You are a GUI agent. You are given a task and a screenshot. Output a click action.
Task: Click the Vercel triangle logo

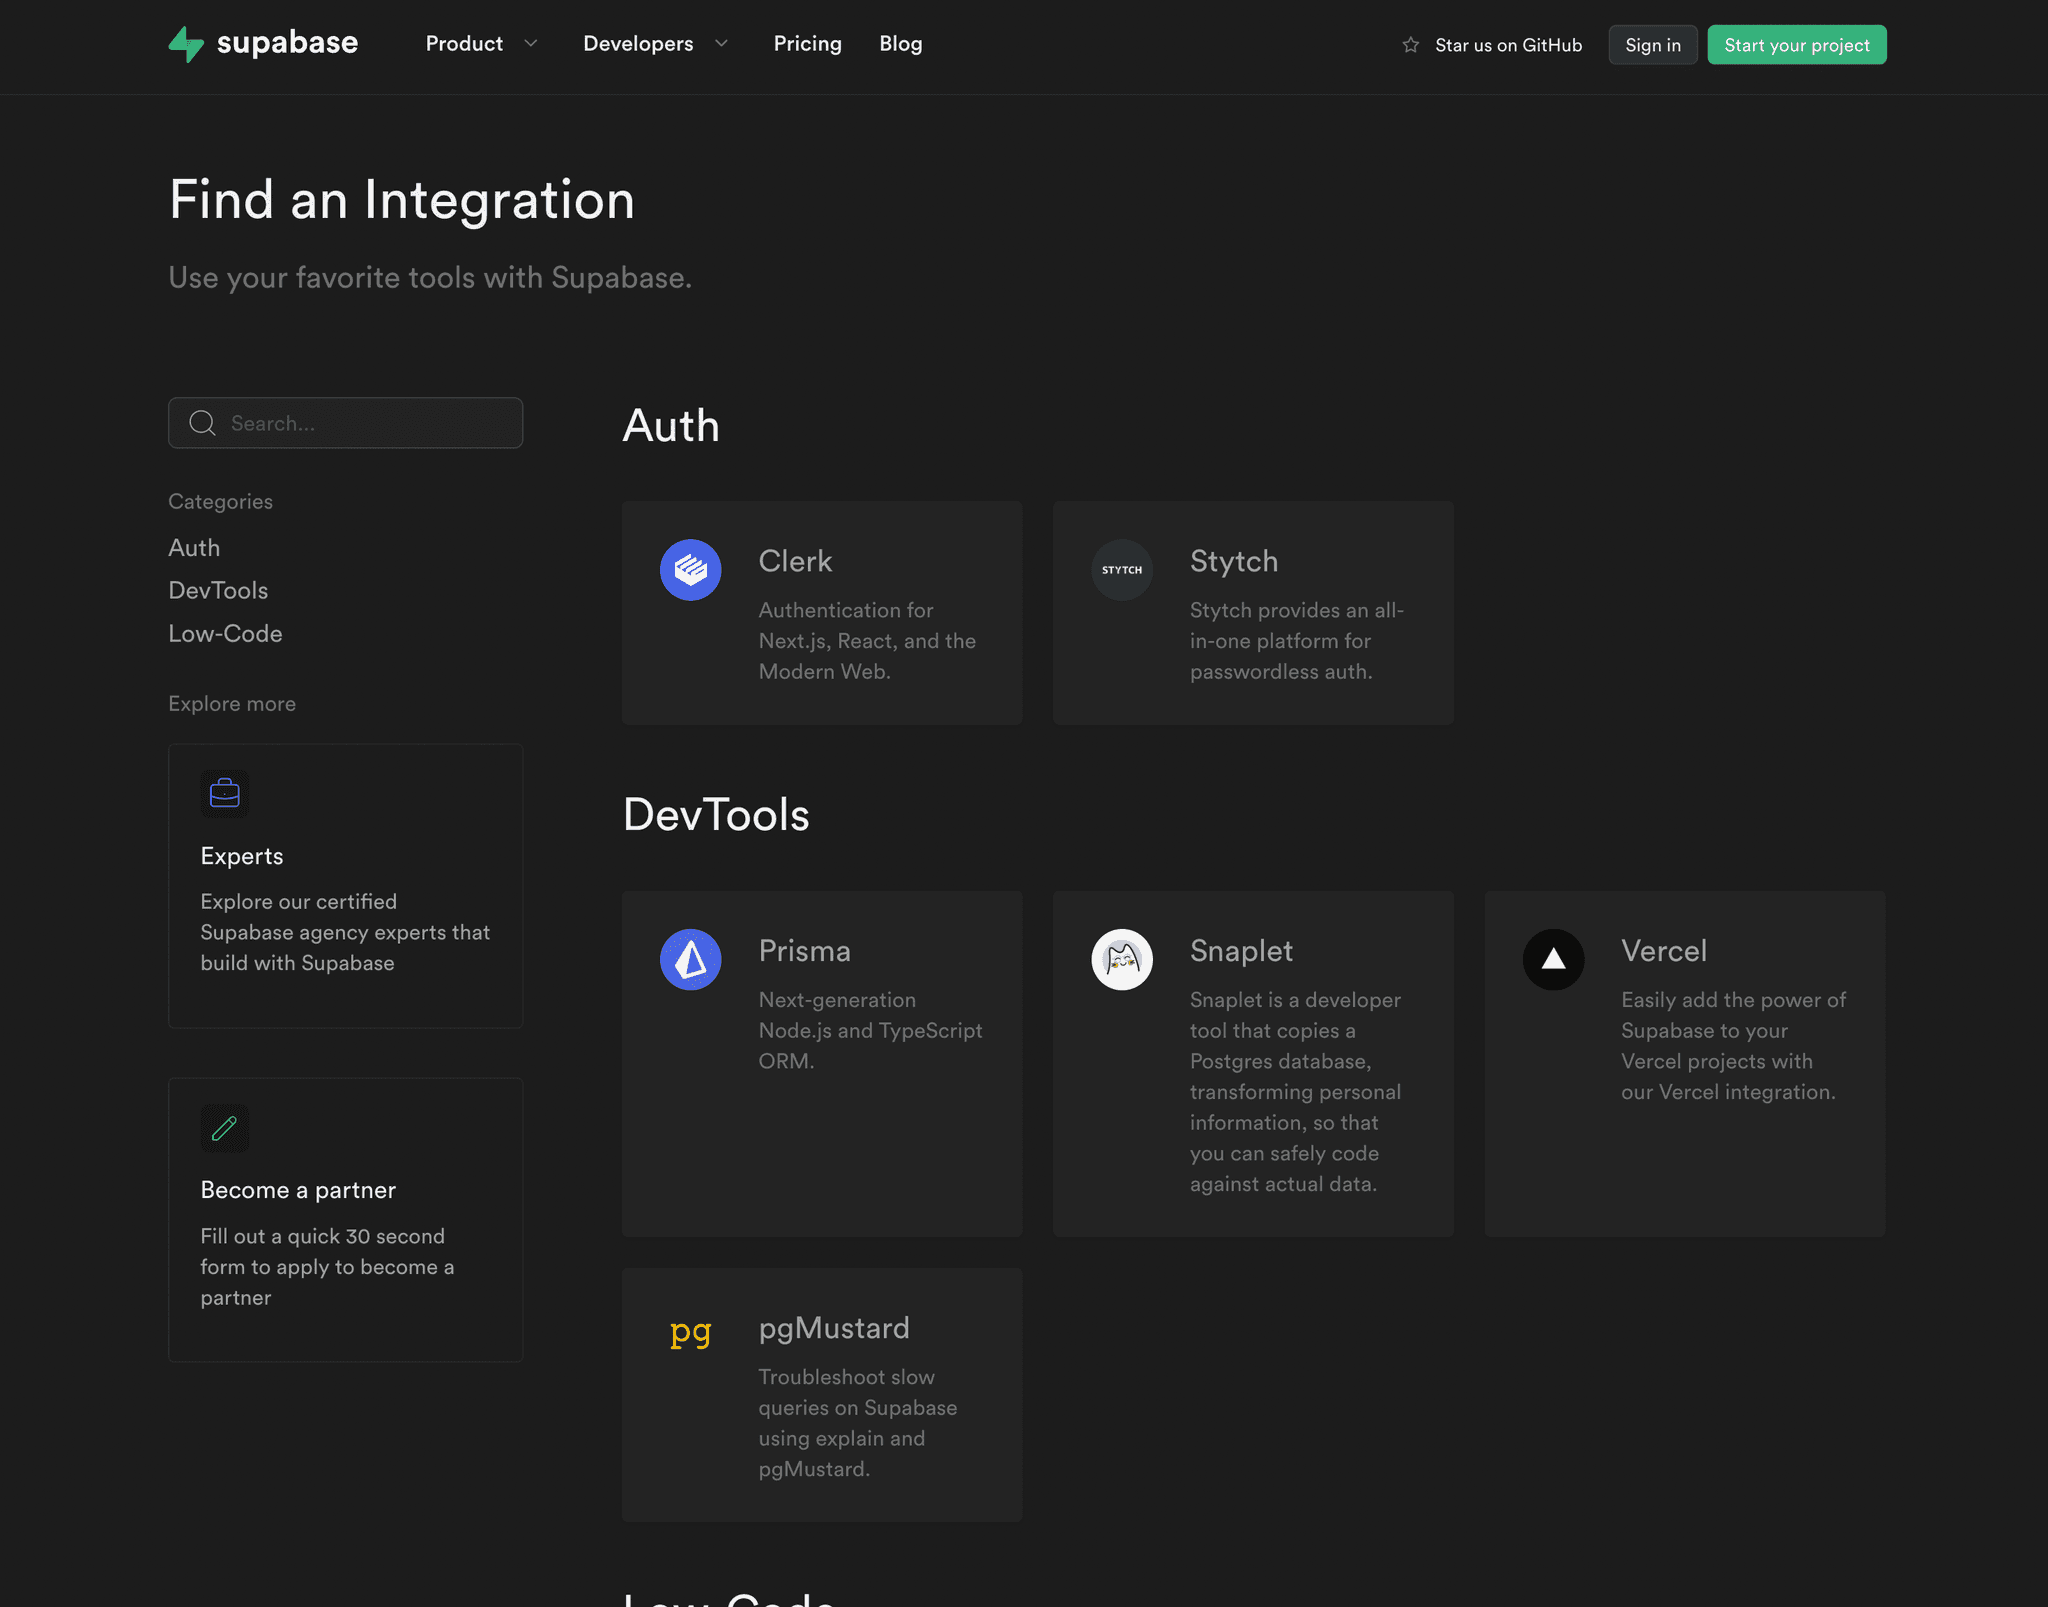1553,959
